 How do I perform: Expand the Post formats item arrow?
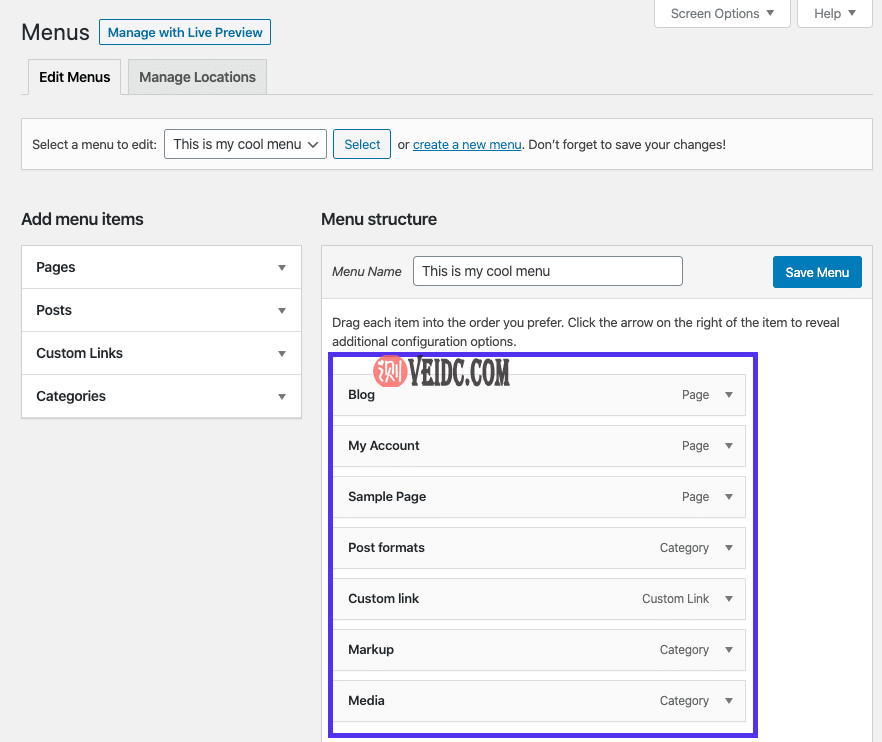(x=729, y=548)
